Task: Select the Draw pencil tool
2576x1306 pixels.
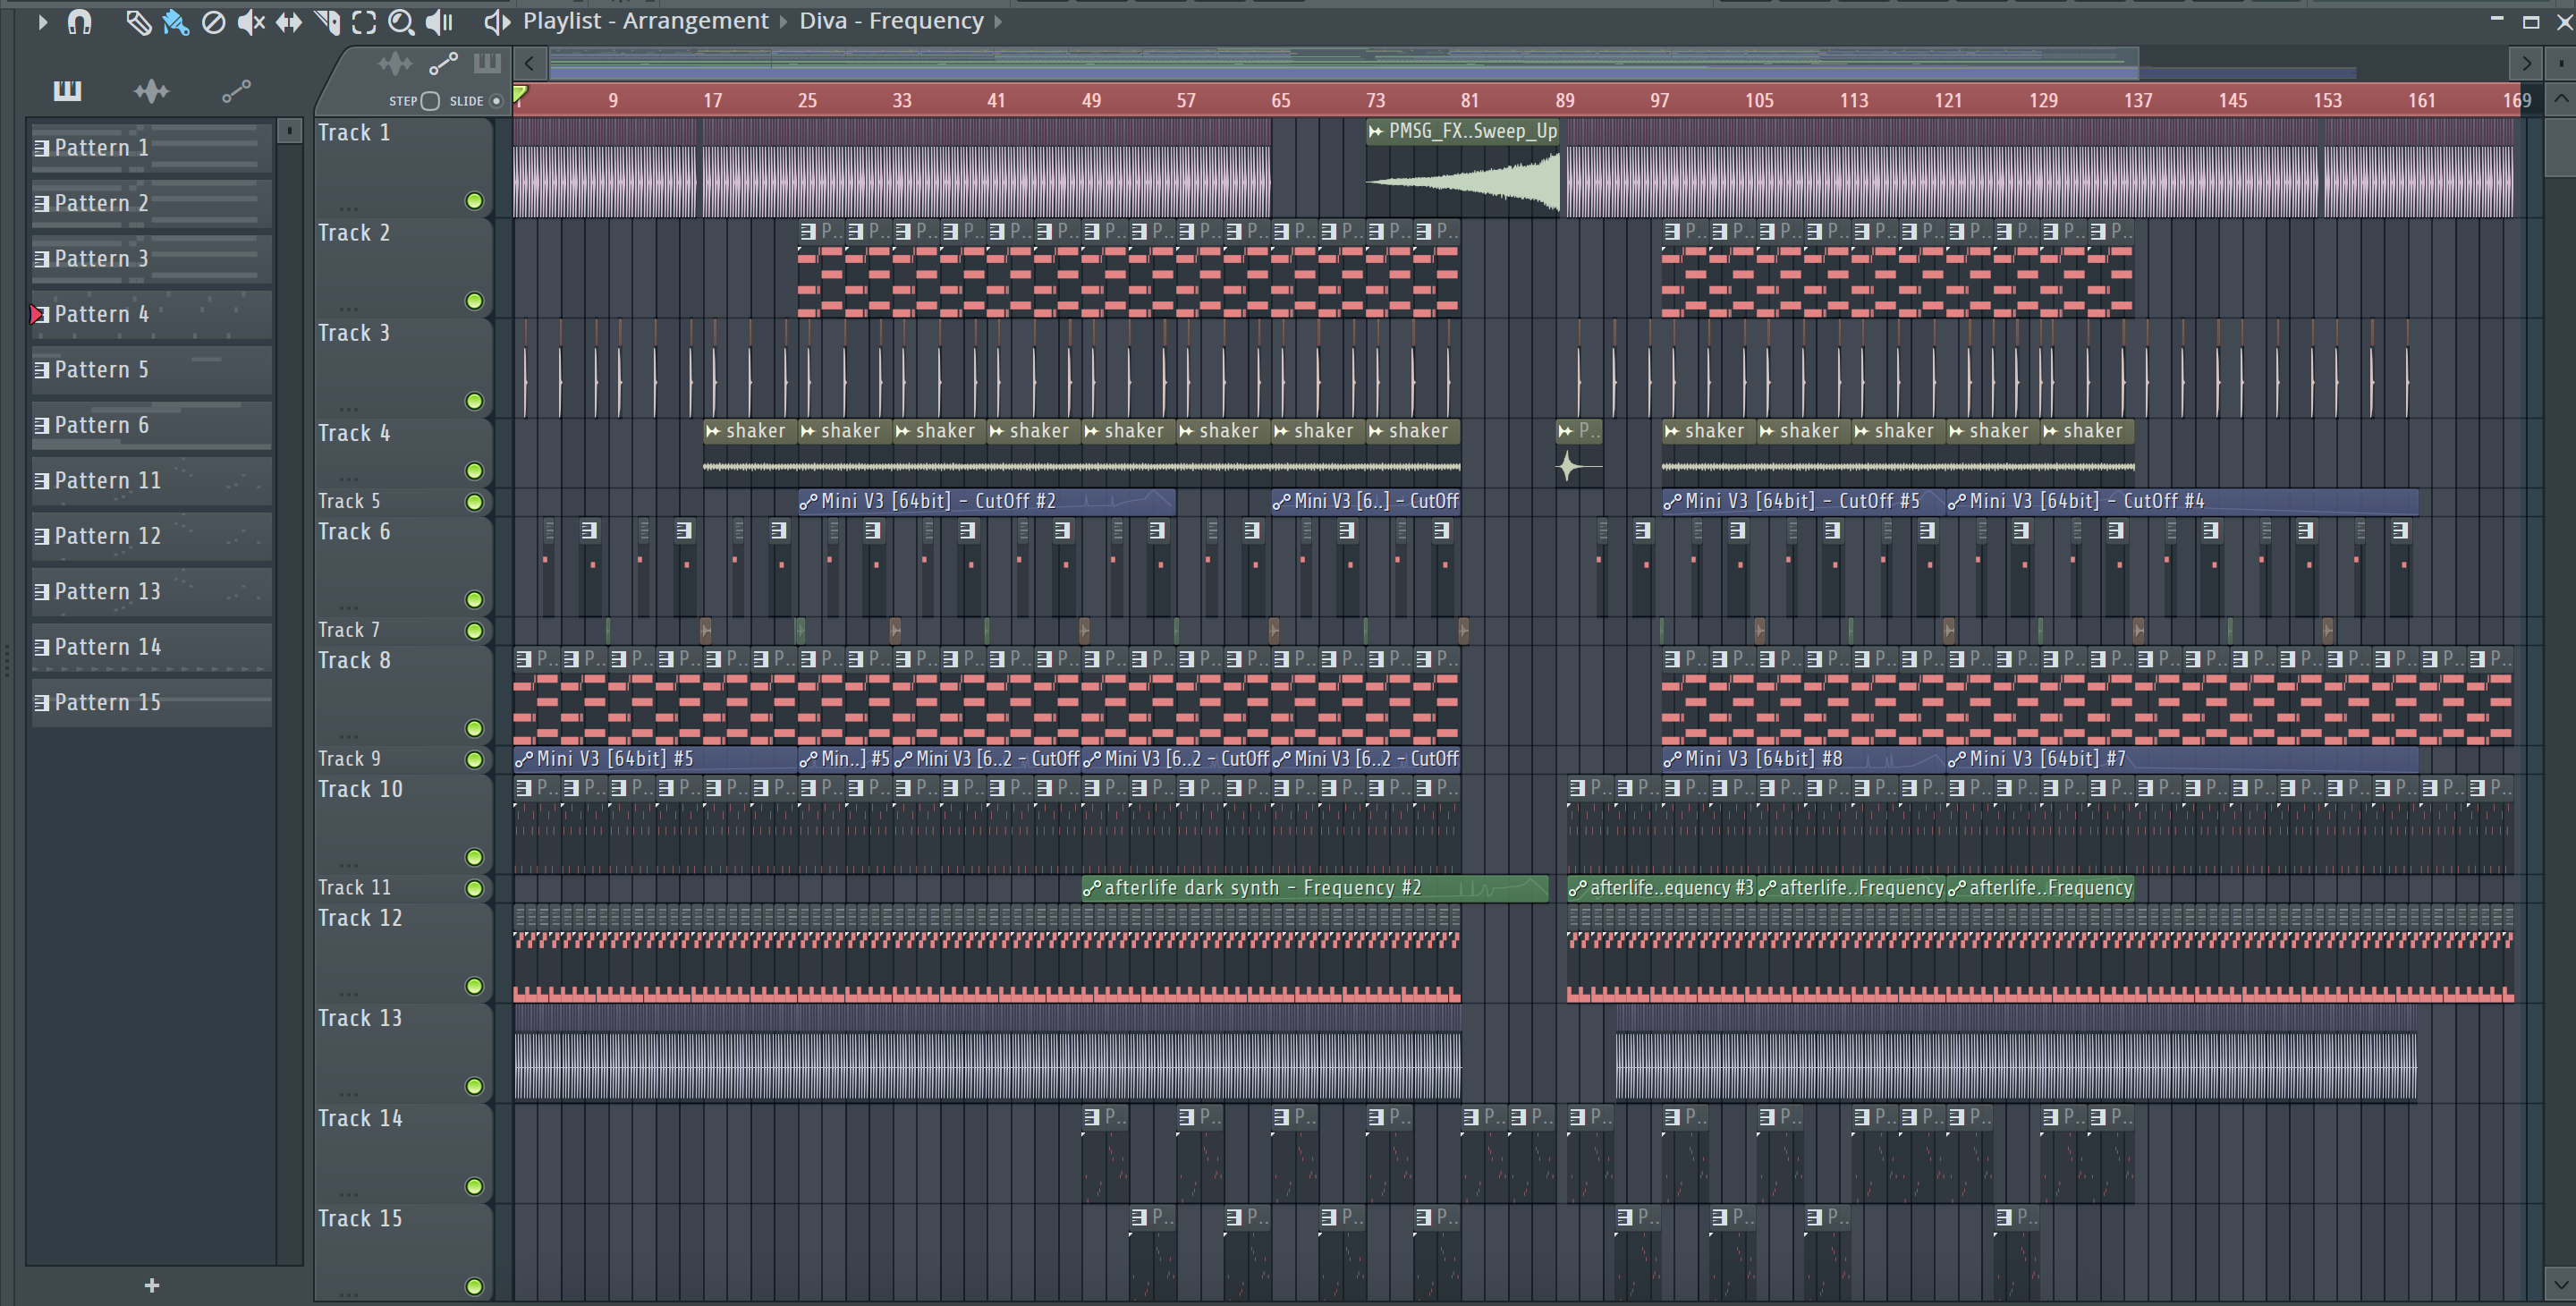Action: tap(138, 21)
